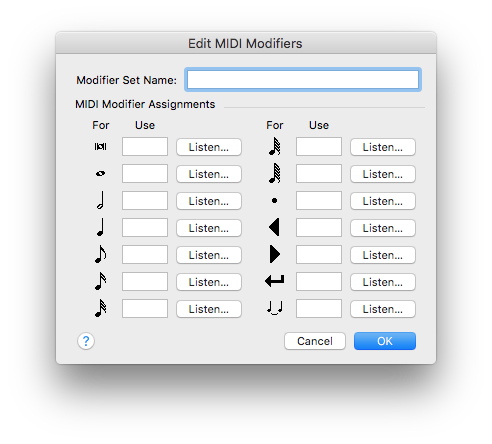Click Listen for the 16th note
The image size is (492, 444).
[x=209, y=282]
